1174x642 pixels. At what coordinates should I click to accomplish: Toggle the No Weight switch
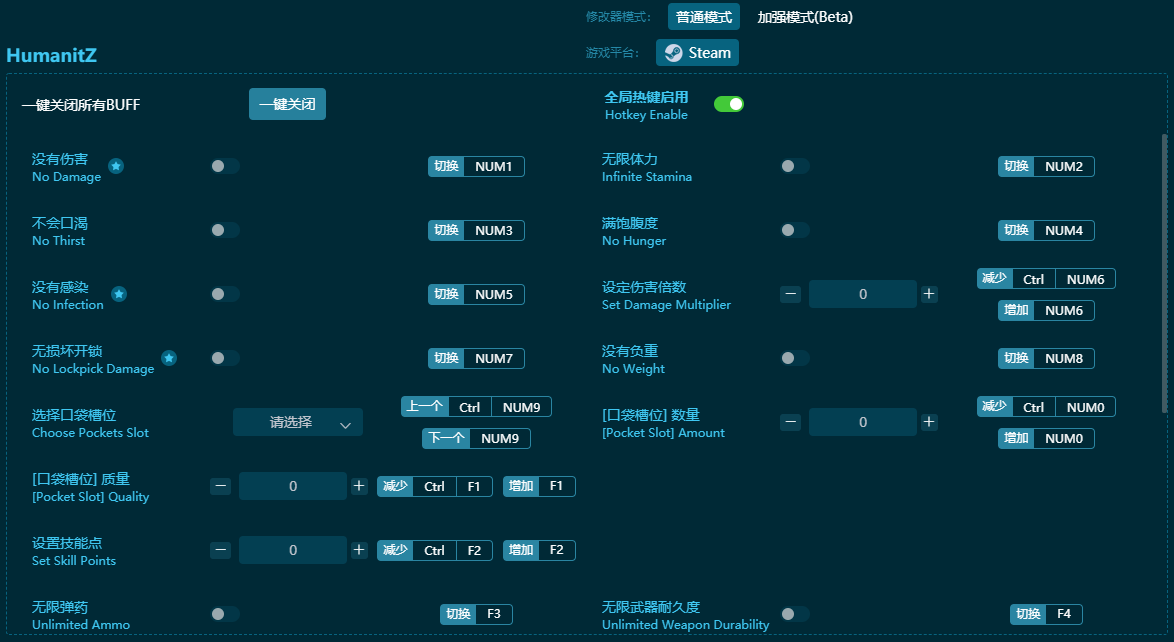click(x=795, y=357)
